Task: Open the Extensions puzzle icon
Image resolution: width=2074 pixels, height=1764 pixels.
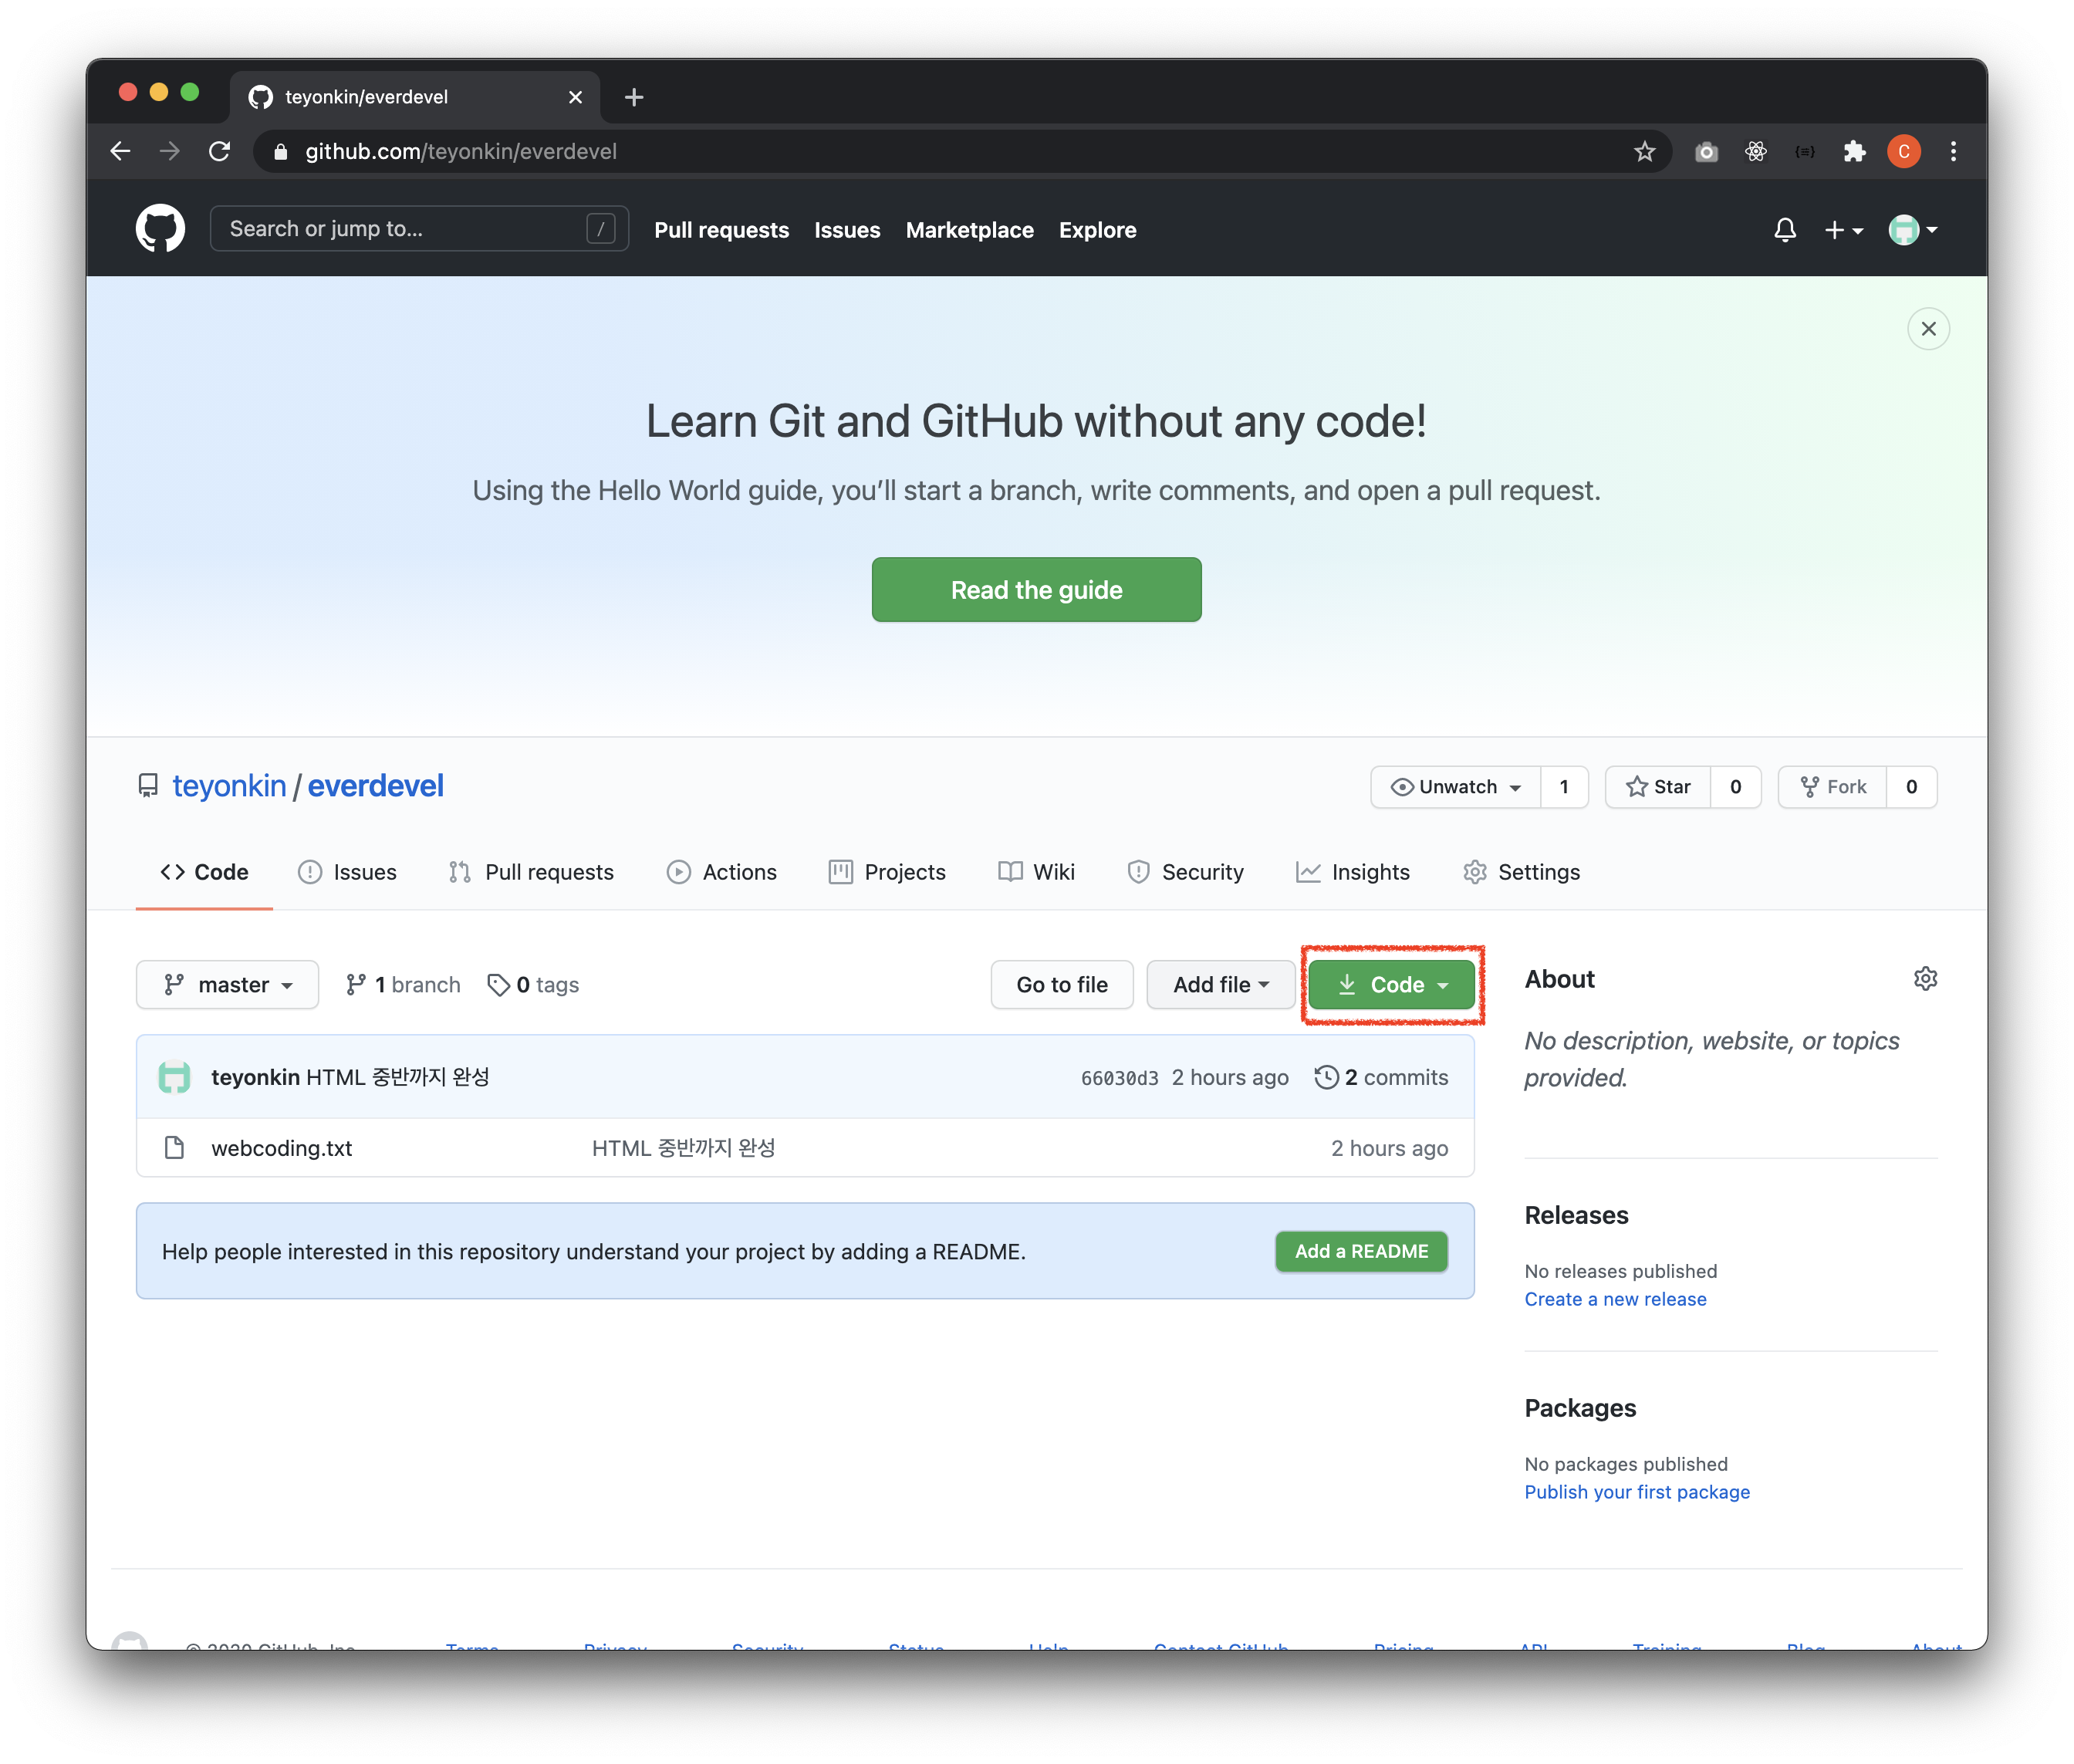Action: point(1854,151)
